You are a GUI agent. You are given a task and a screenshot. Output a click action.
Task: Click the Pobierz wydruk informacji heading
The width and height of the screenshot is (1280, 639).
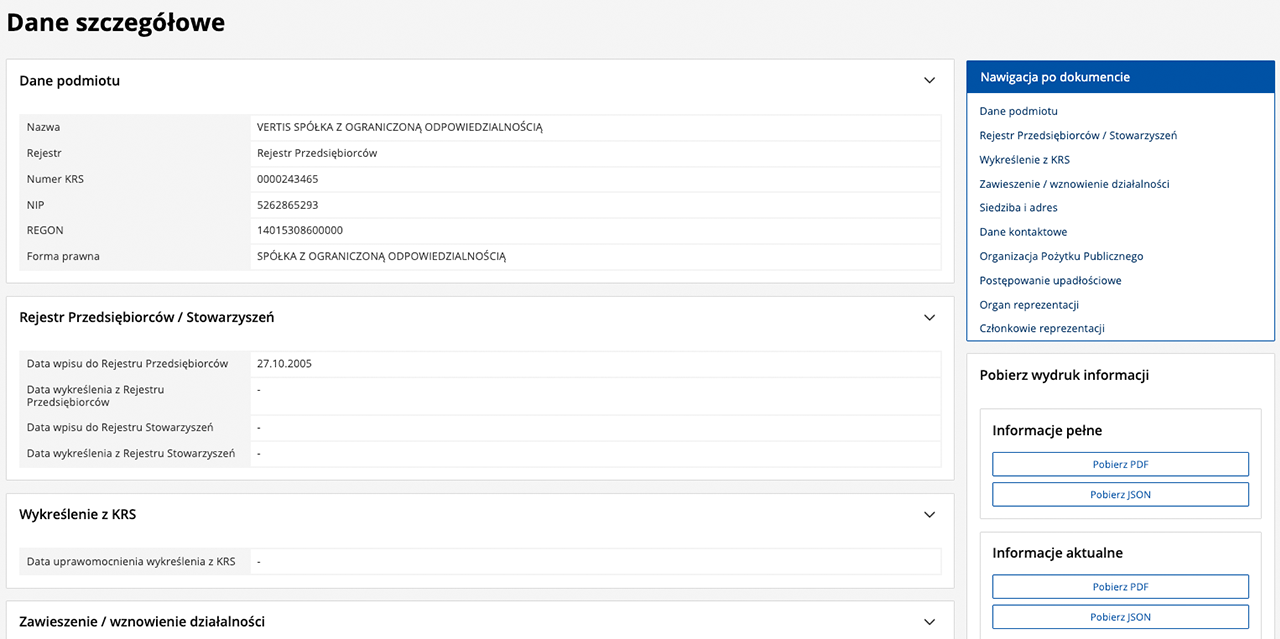[1064, 376]
